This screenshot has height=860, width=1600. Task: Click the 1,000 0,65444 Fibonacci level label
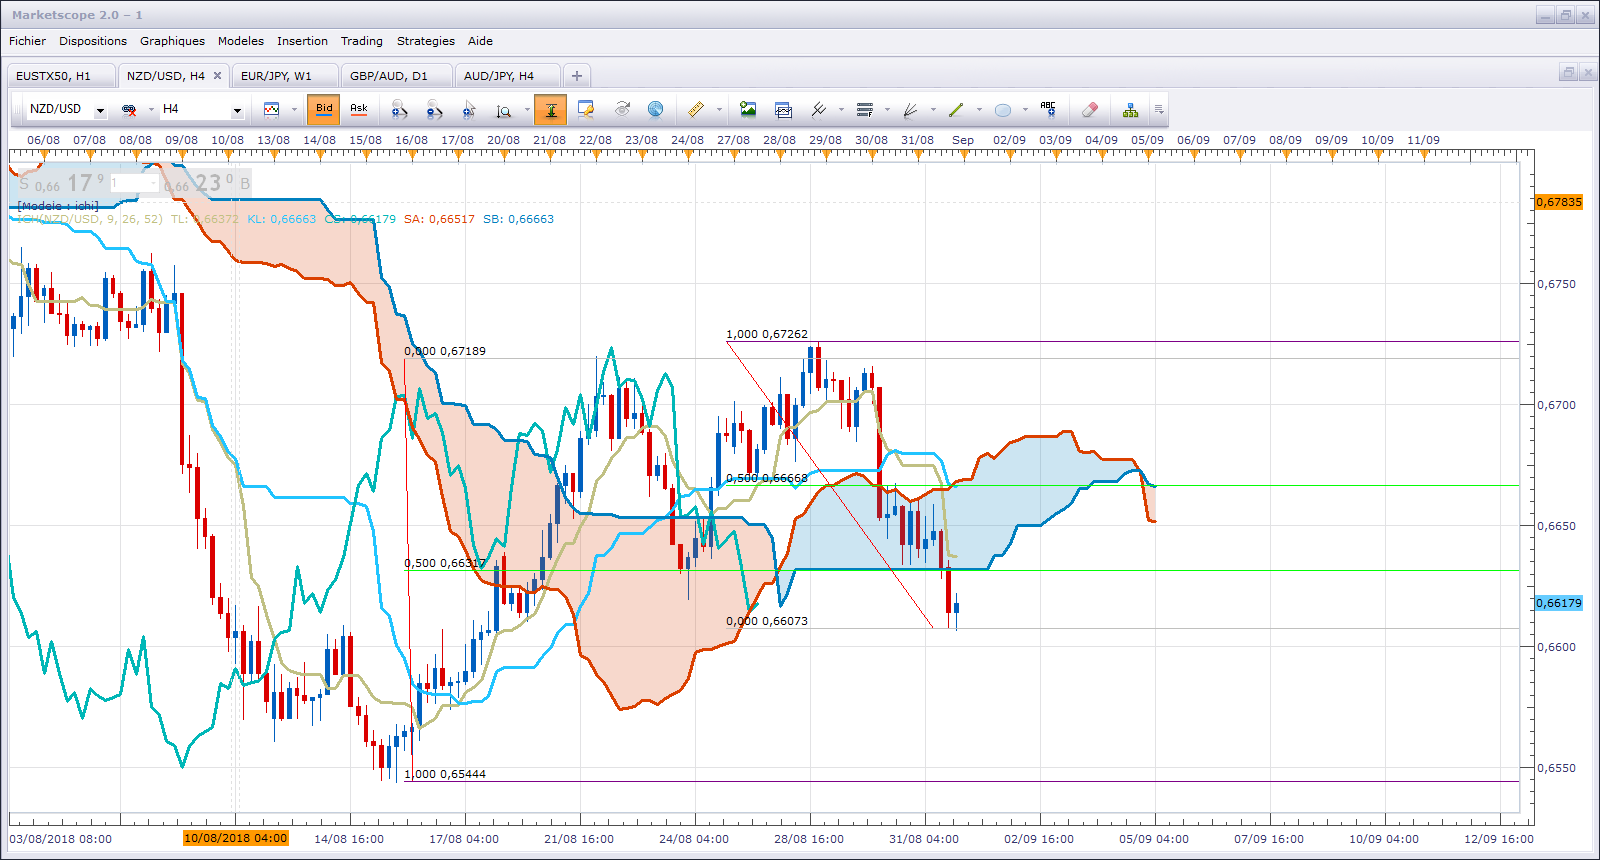pos(445,774)
